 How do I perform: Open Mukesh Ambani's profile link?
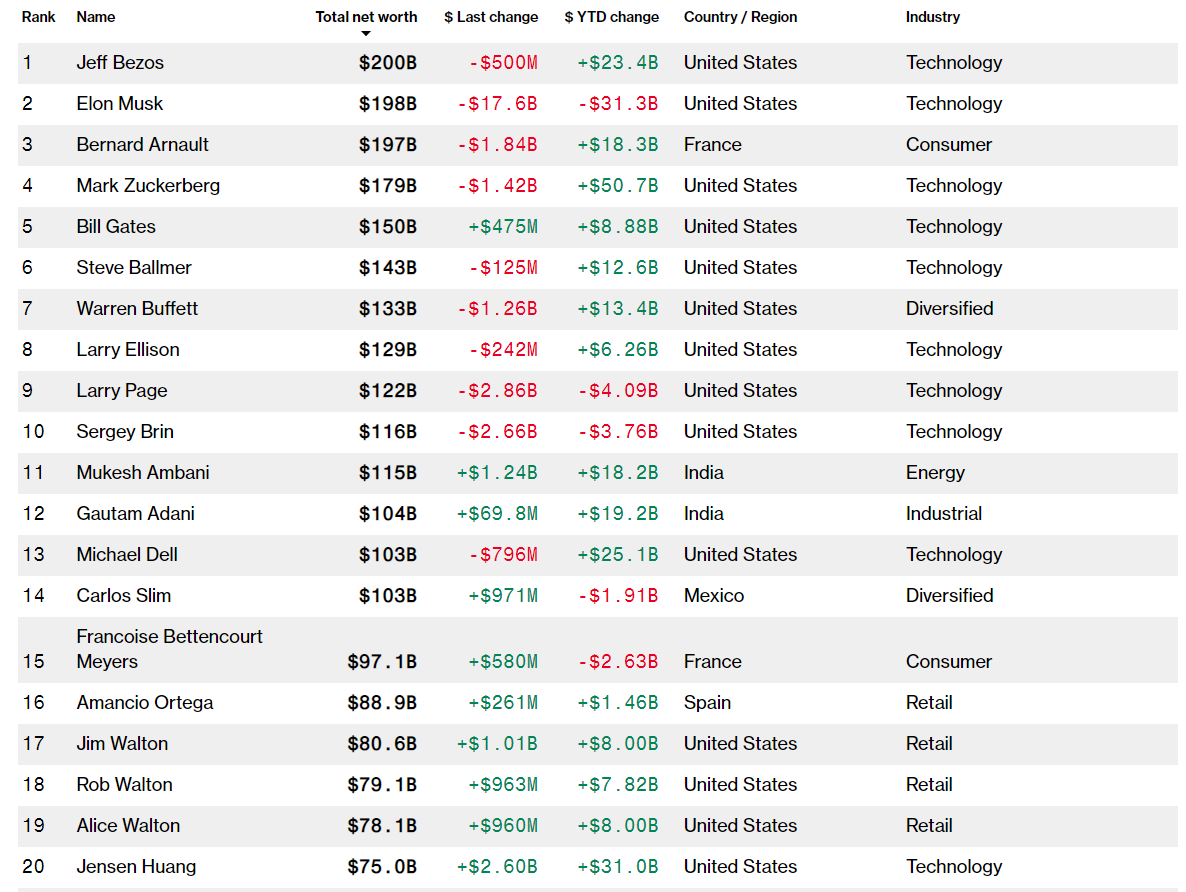click(x=143, y=473)
